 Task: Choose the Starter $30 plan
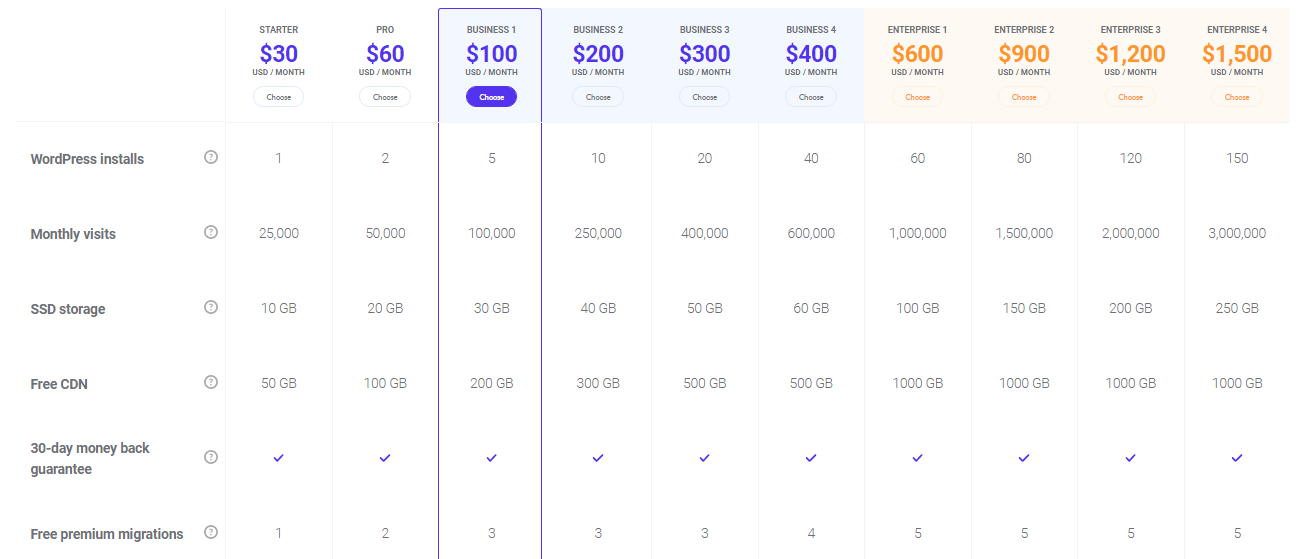click(279, 97)
